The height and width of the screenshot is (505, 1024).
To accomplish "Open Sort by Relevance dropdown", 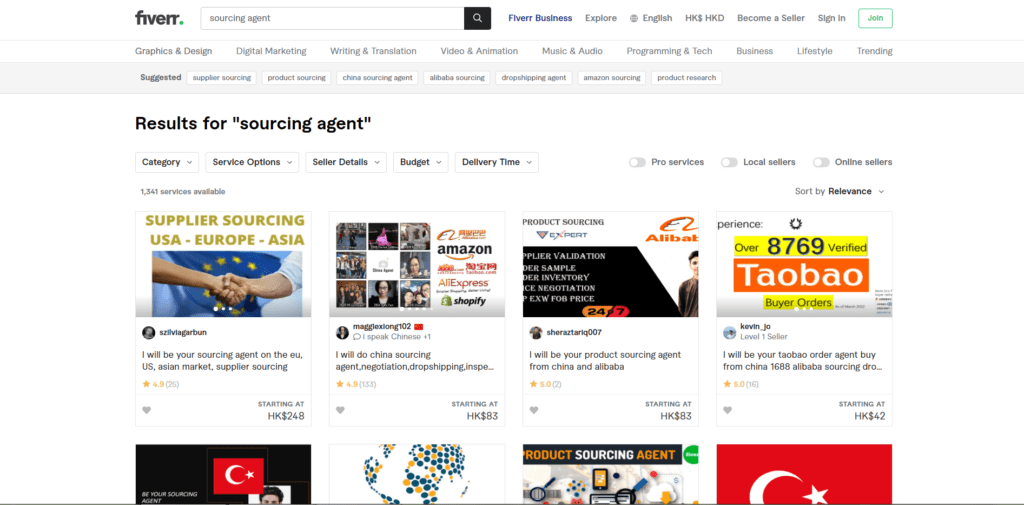I will [x=840, y=191].
